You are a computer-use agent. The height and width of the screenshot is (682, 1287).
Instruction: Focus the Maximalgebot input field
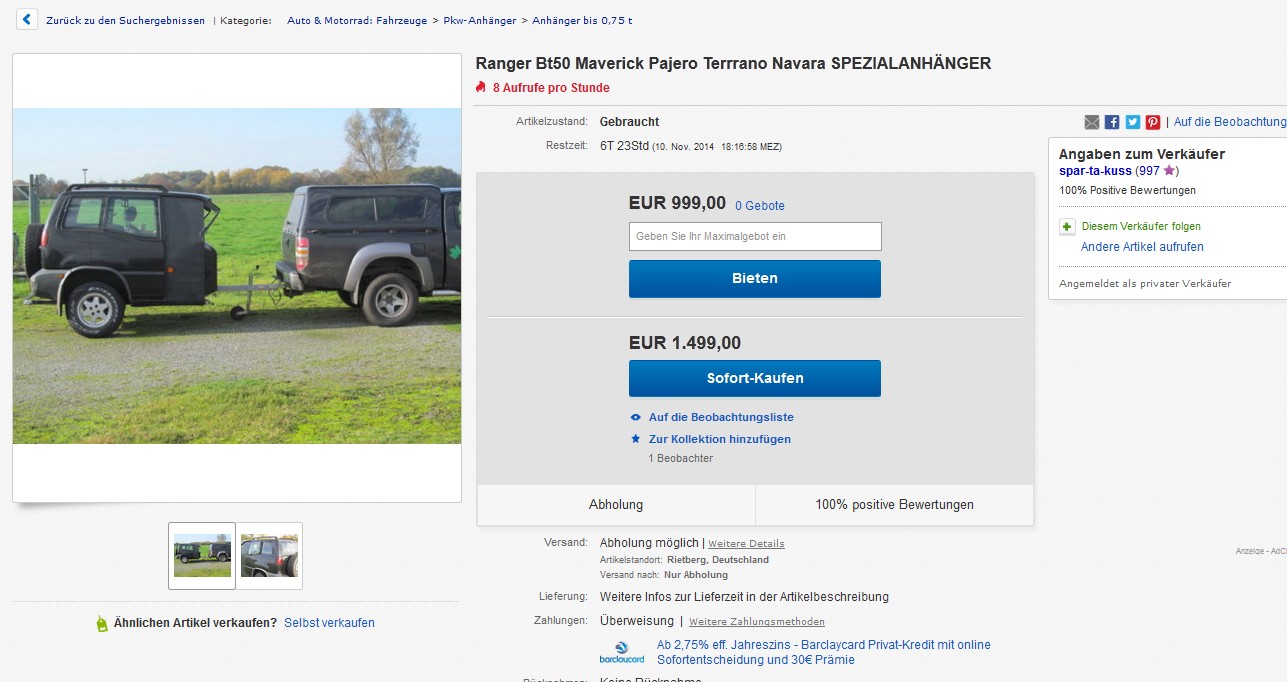click(755, 237)
